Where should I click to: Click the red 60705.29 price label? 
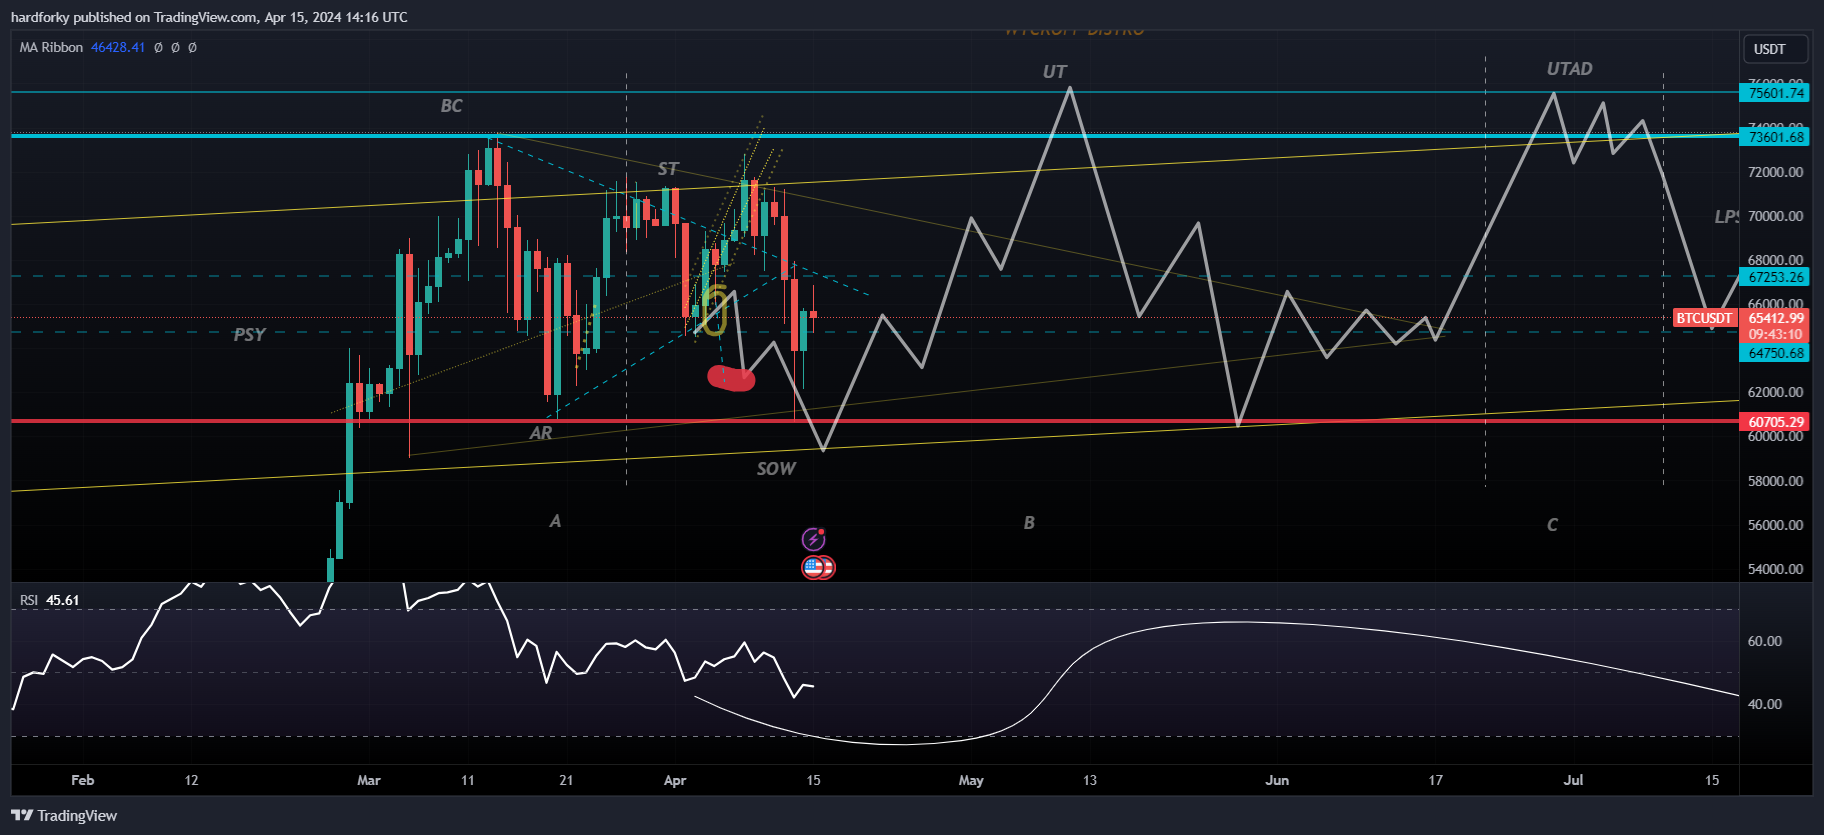point(1775,422)
